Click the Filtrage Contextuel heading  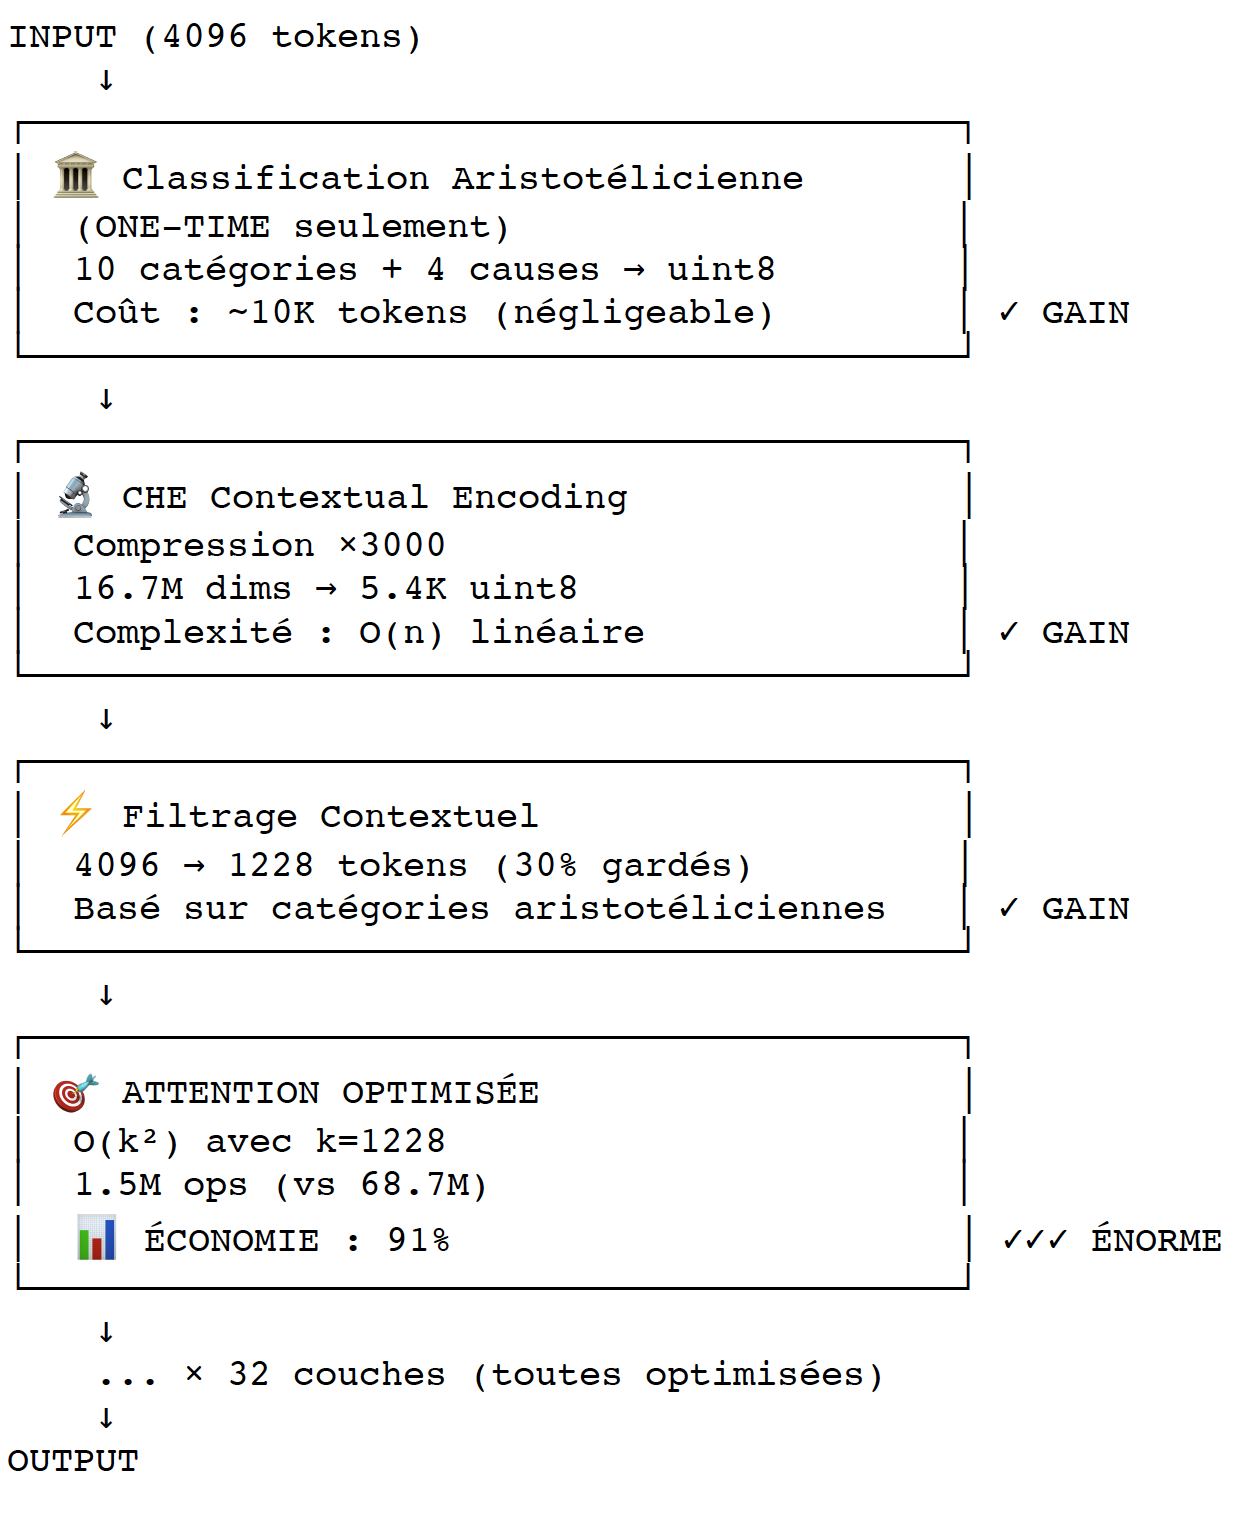[x=329, y=816]
